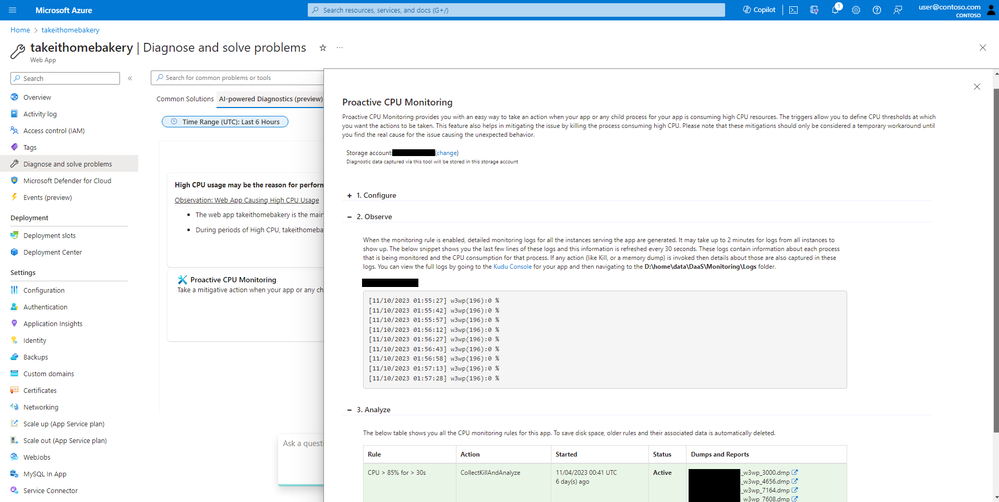The image size is (999, 502).
Task: Click Search for common problems or tools
Action: (x=237, y=78)
